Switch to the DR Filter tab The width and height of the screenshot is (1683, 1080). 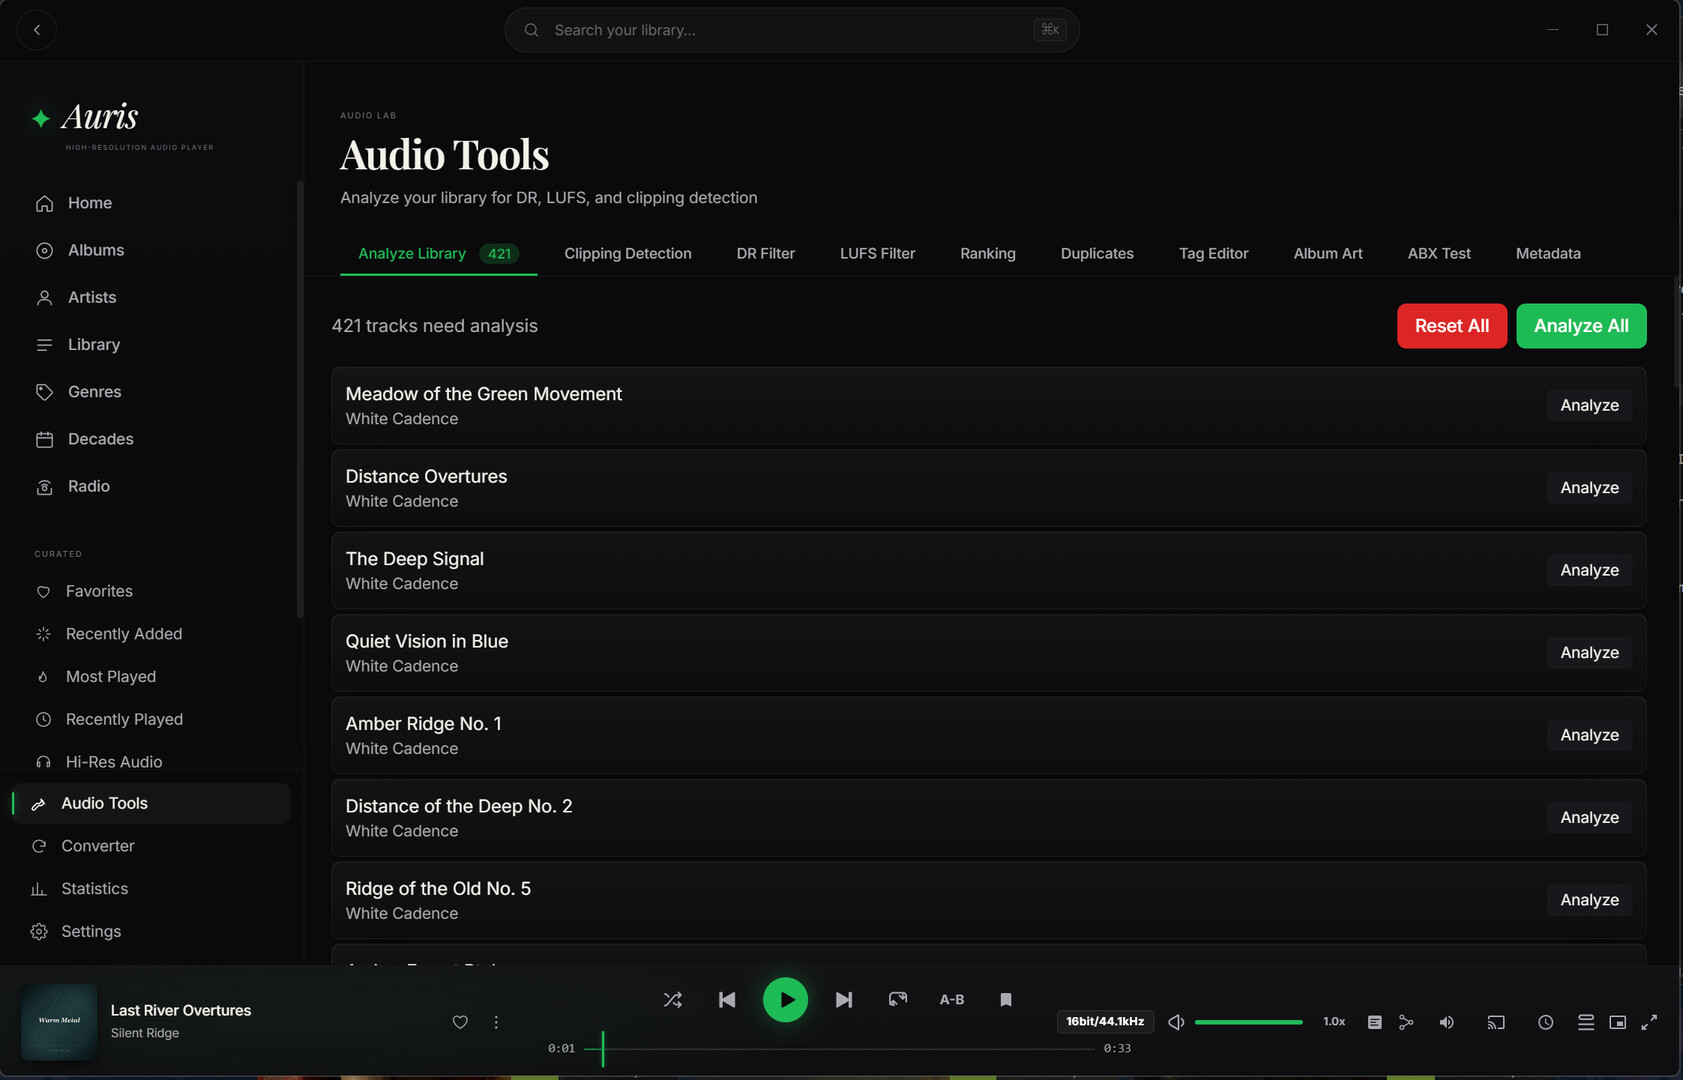[766, 254]
